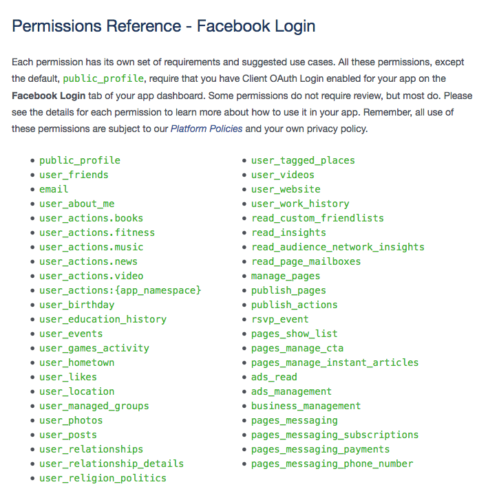Go to read_custom_friendlists link
488x500 pixels.
(317, 218)
